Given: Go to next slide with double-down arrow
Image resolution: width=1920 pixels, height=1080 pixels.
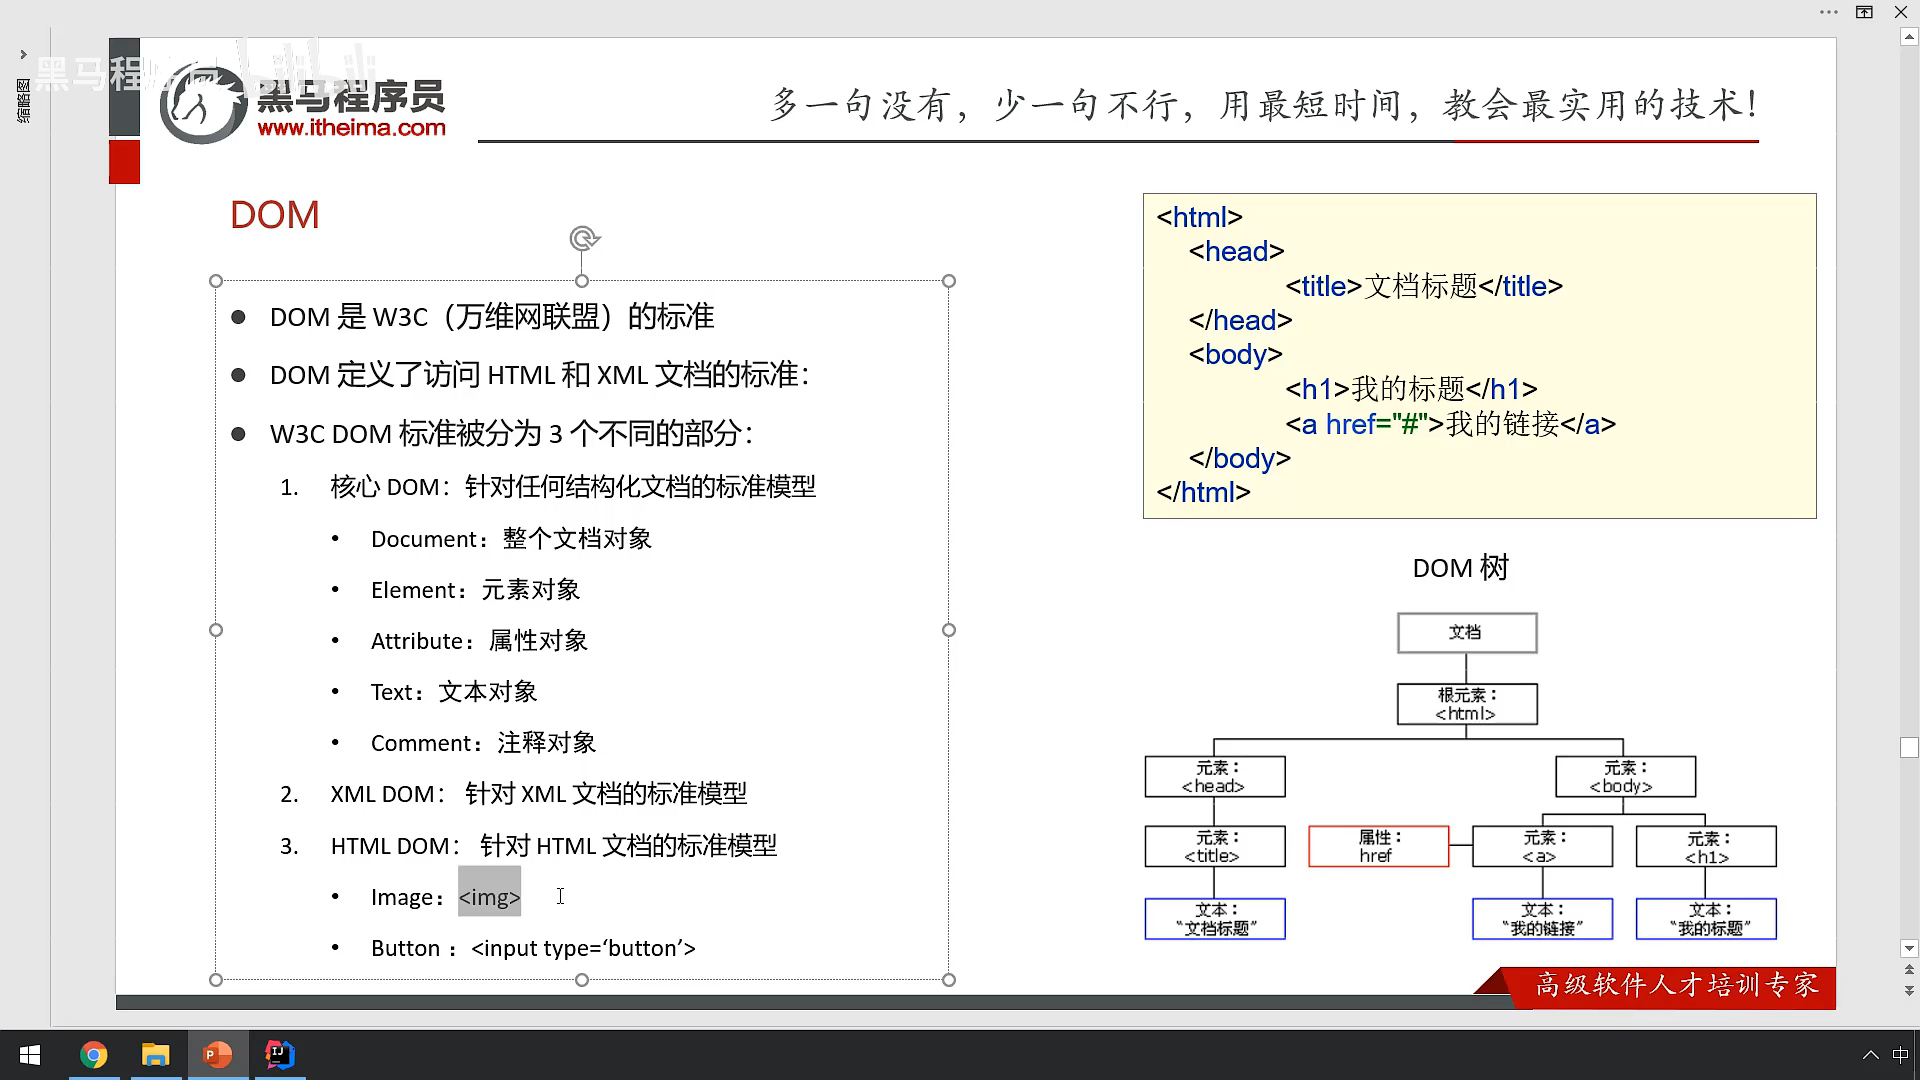Looking at the screenshot, I should coord(1909,990).
